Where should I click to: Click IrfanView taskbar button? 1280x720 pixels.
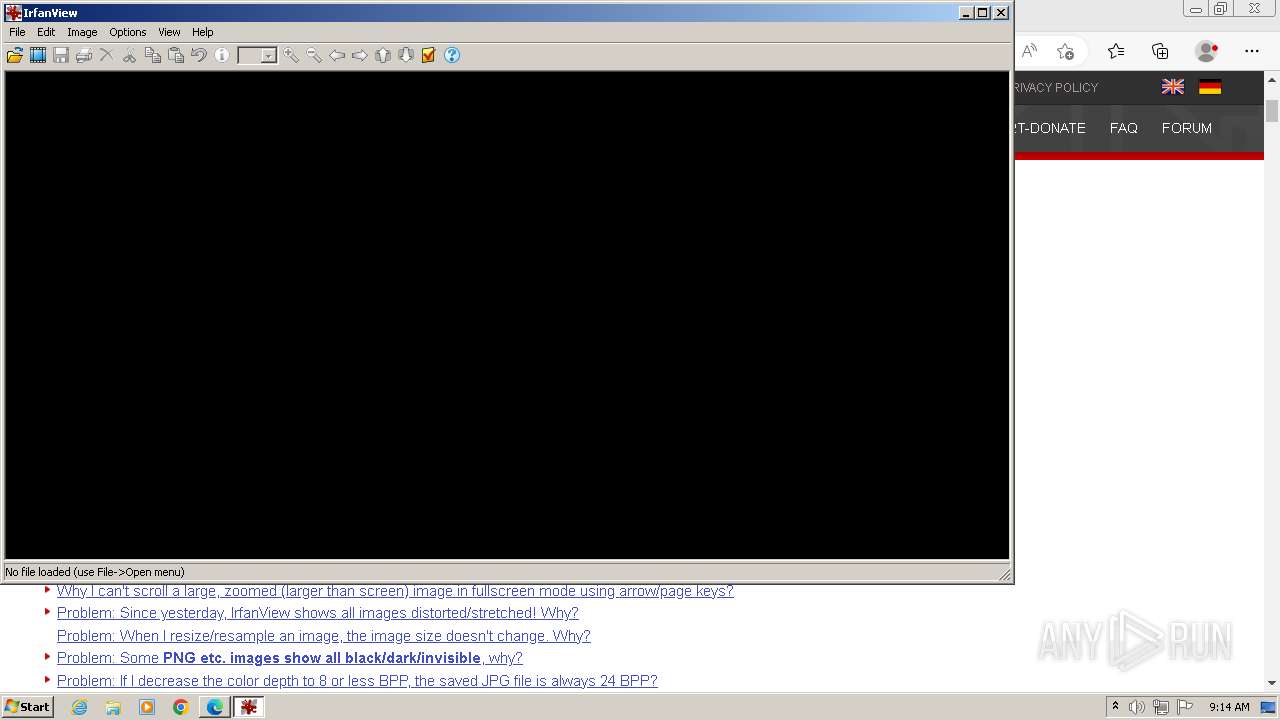[249, 707]
